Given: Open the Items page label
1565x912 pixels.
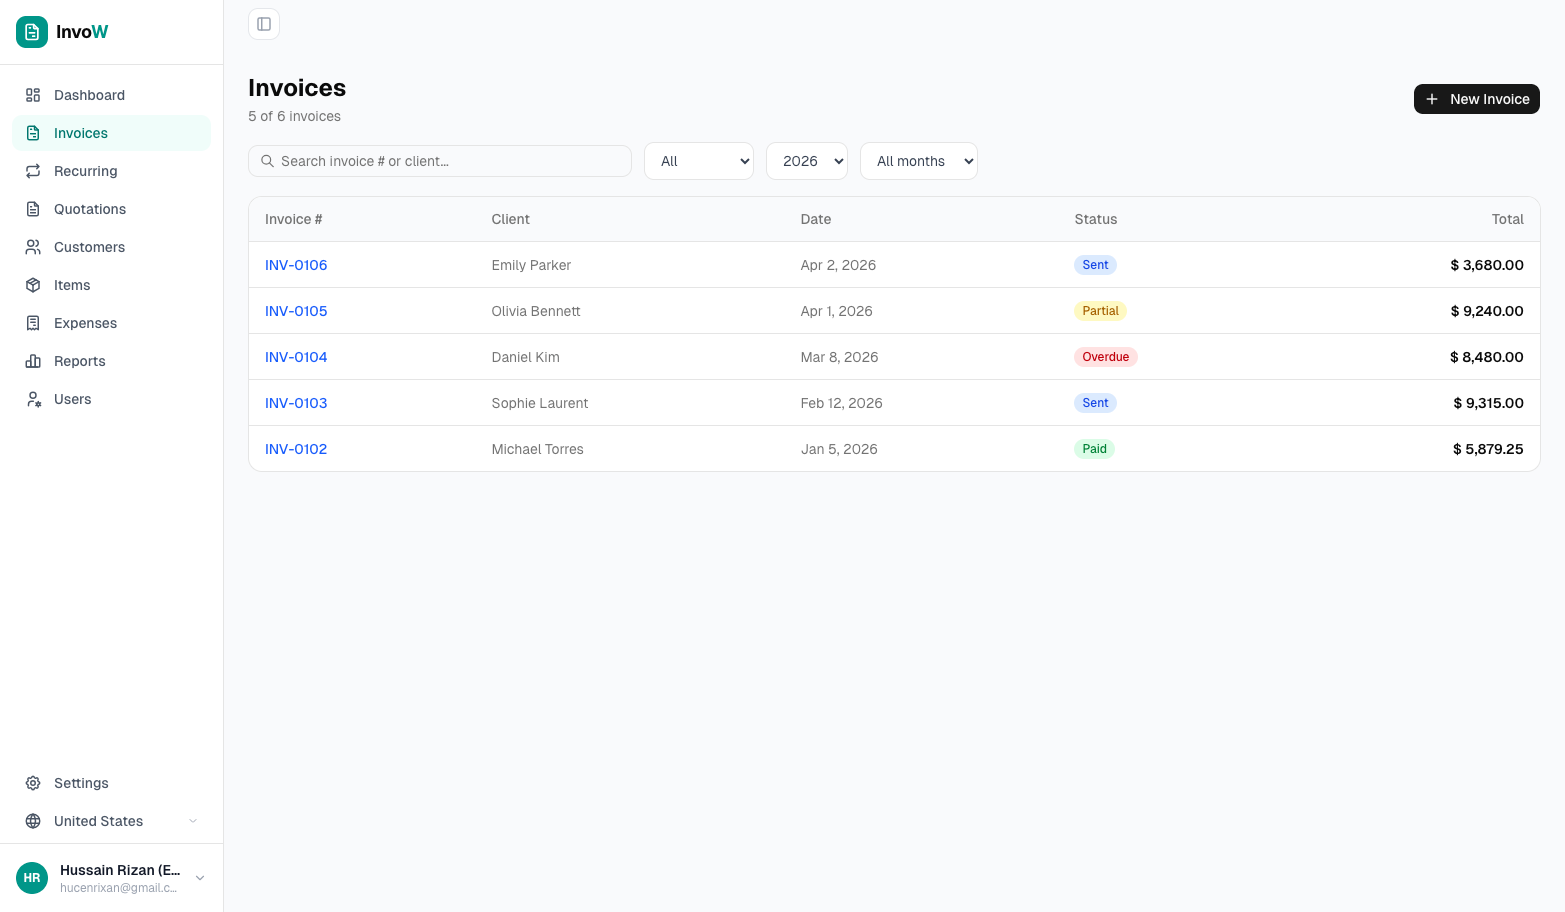Looking at the screenshot, I should coord(72,285).
